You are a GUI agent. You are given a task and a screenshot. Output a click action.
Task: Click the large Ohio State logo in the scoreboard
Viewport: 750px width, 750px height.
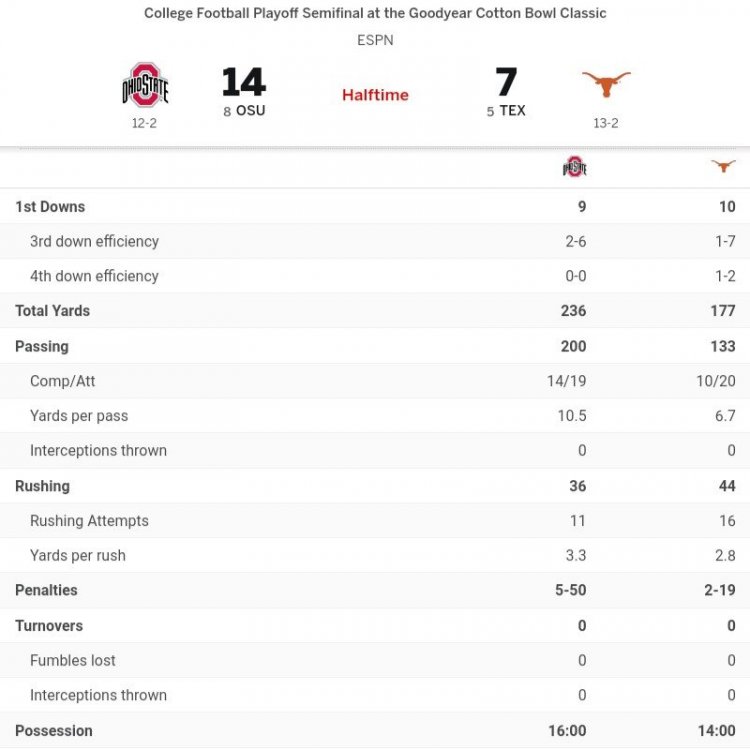point(145,86)
